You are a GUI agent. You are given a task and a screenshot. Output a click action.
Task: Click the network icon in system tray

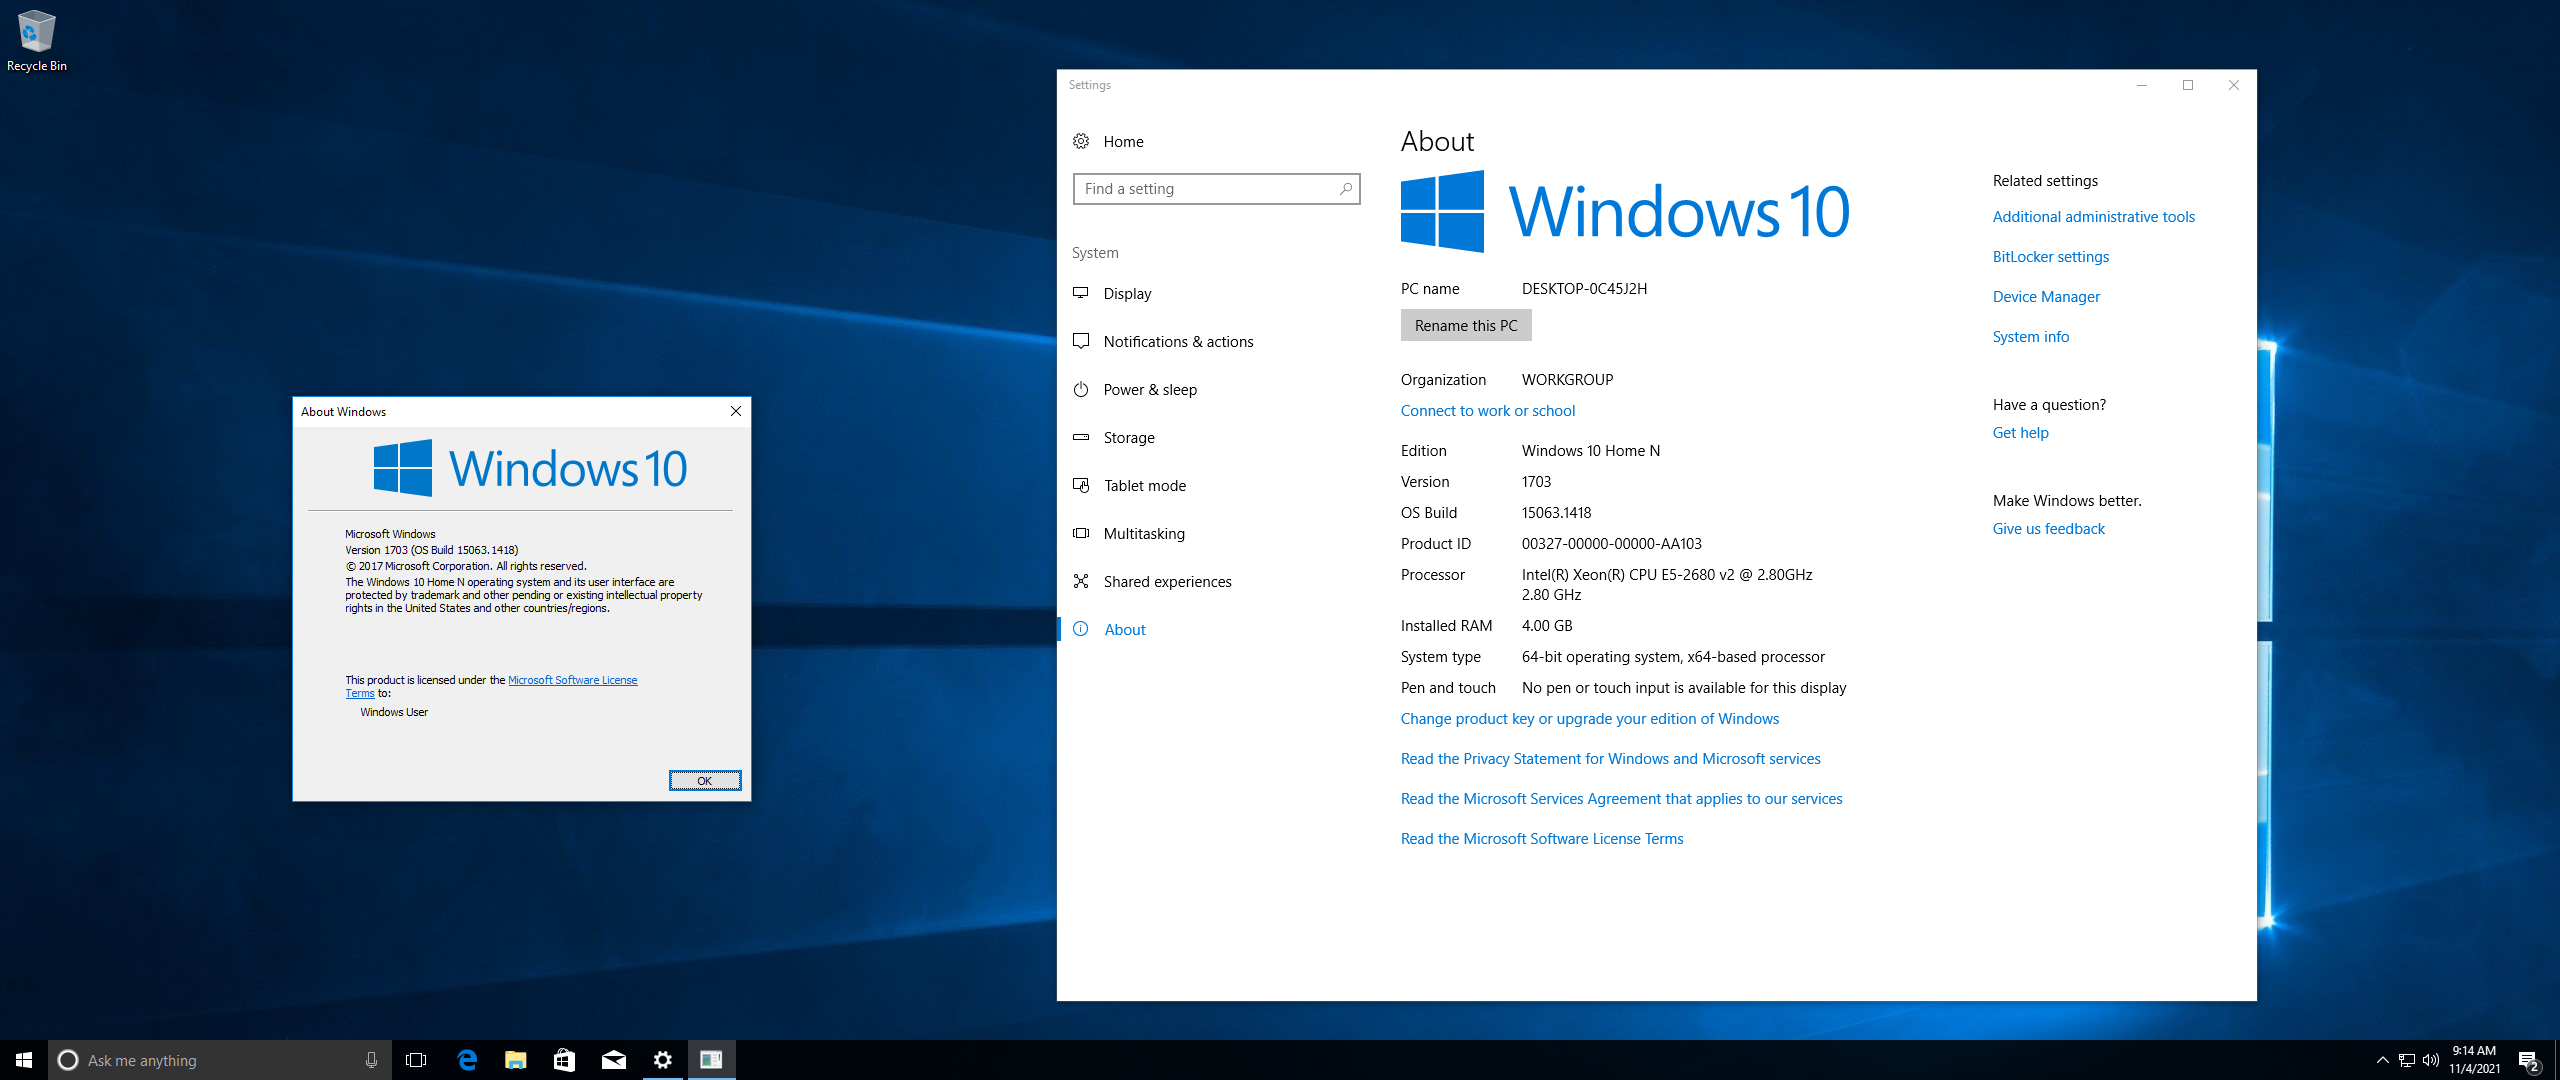(x=2407, y=1060)
